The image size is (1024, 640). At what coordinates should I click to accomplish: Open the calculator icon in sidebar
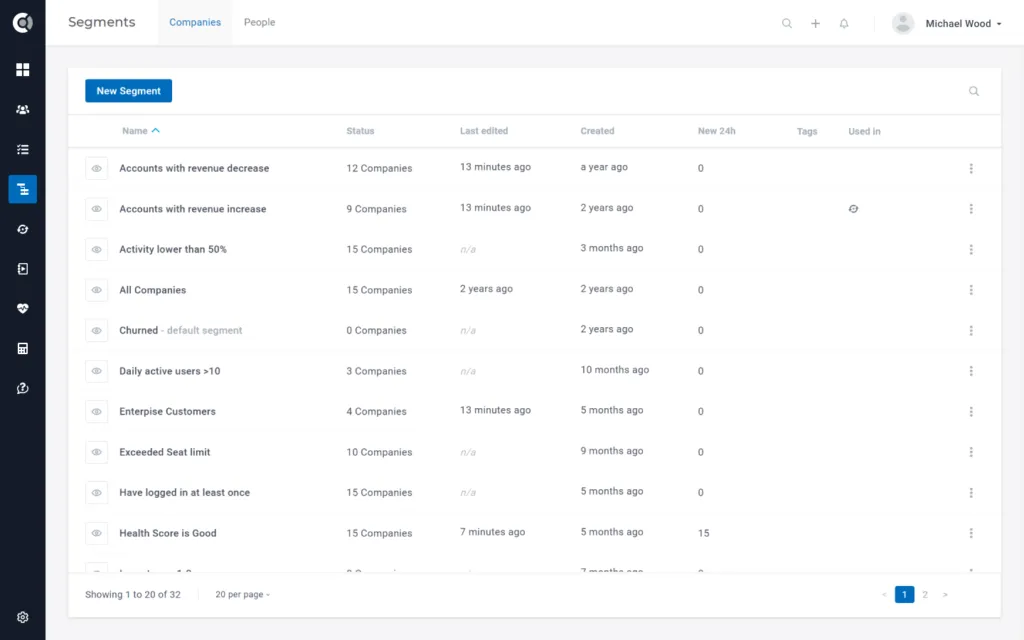pos(23,348)
